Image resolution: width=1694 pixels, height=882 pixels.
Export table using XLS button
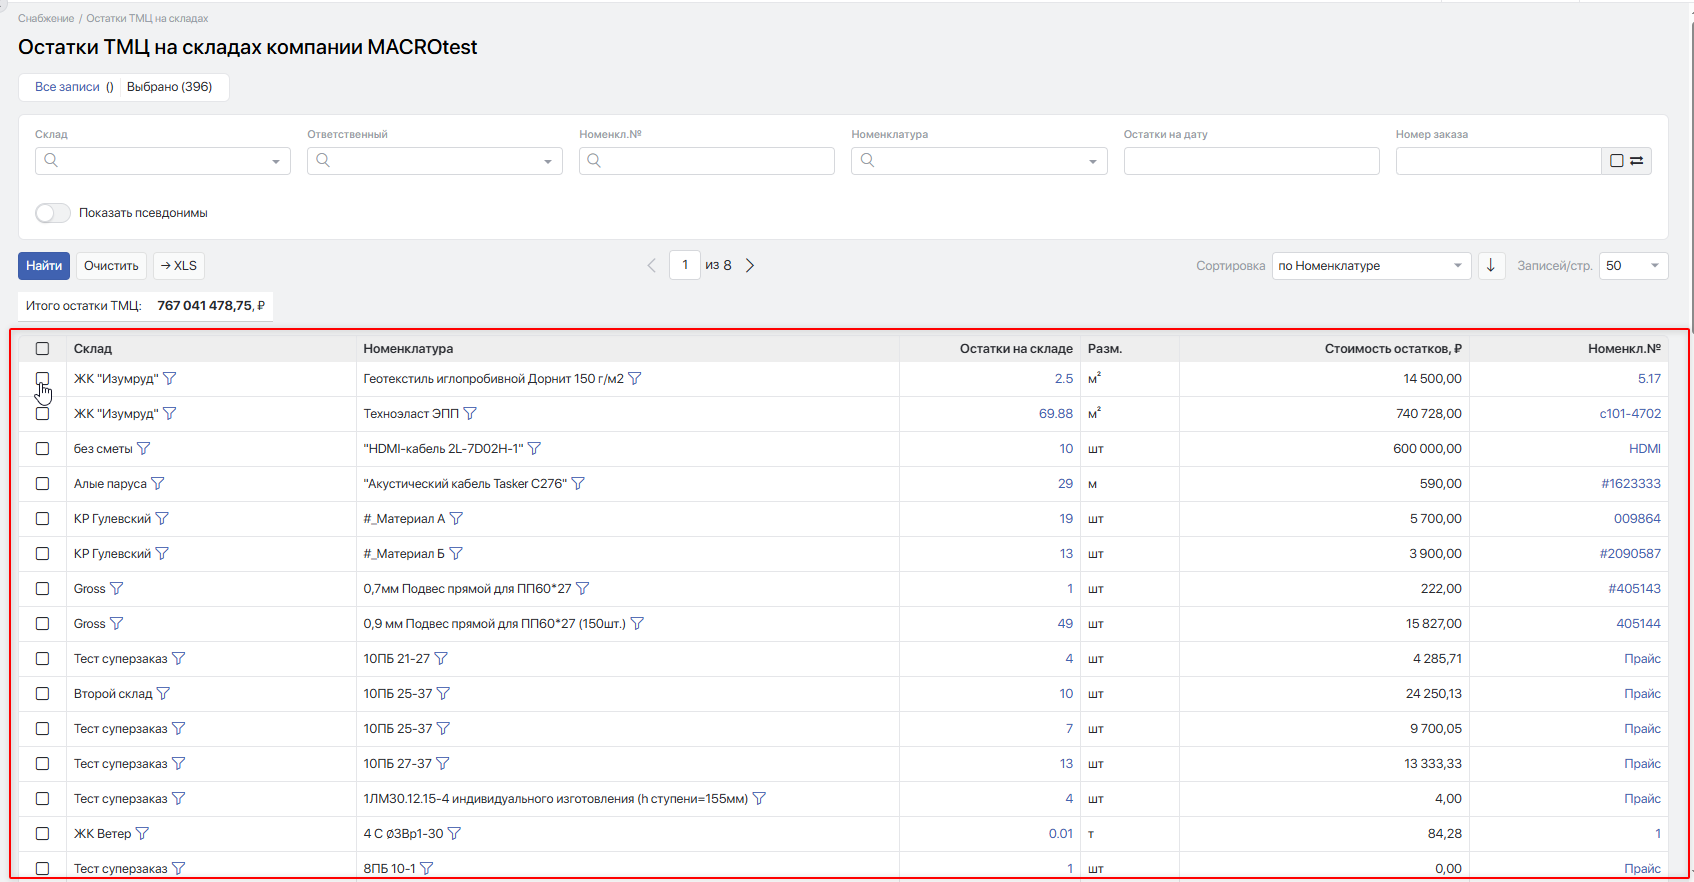pos(179,266)
